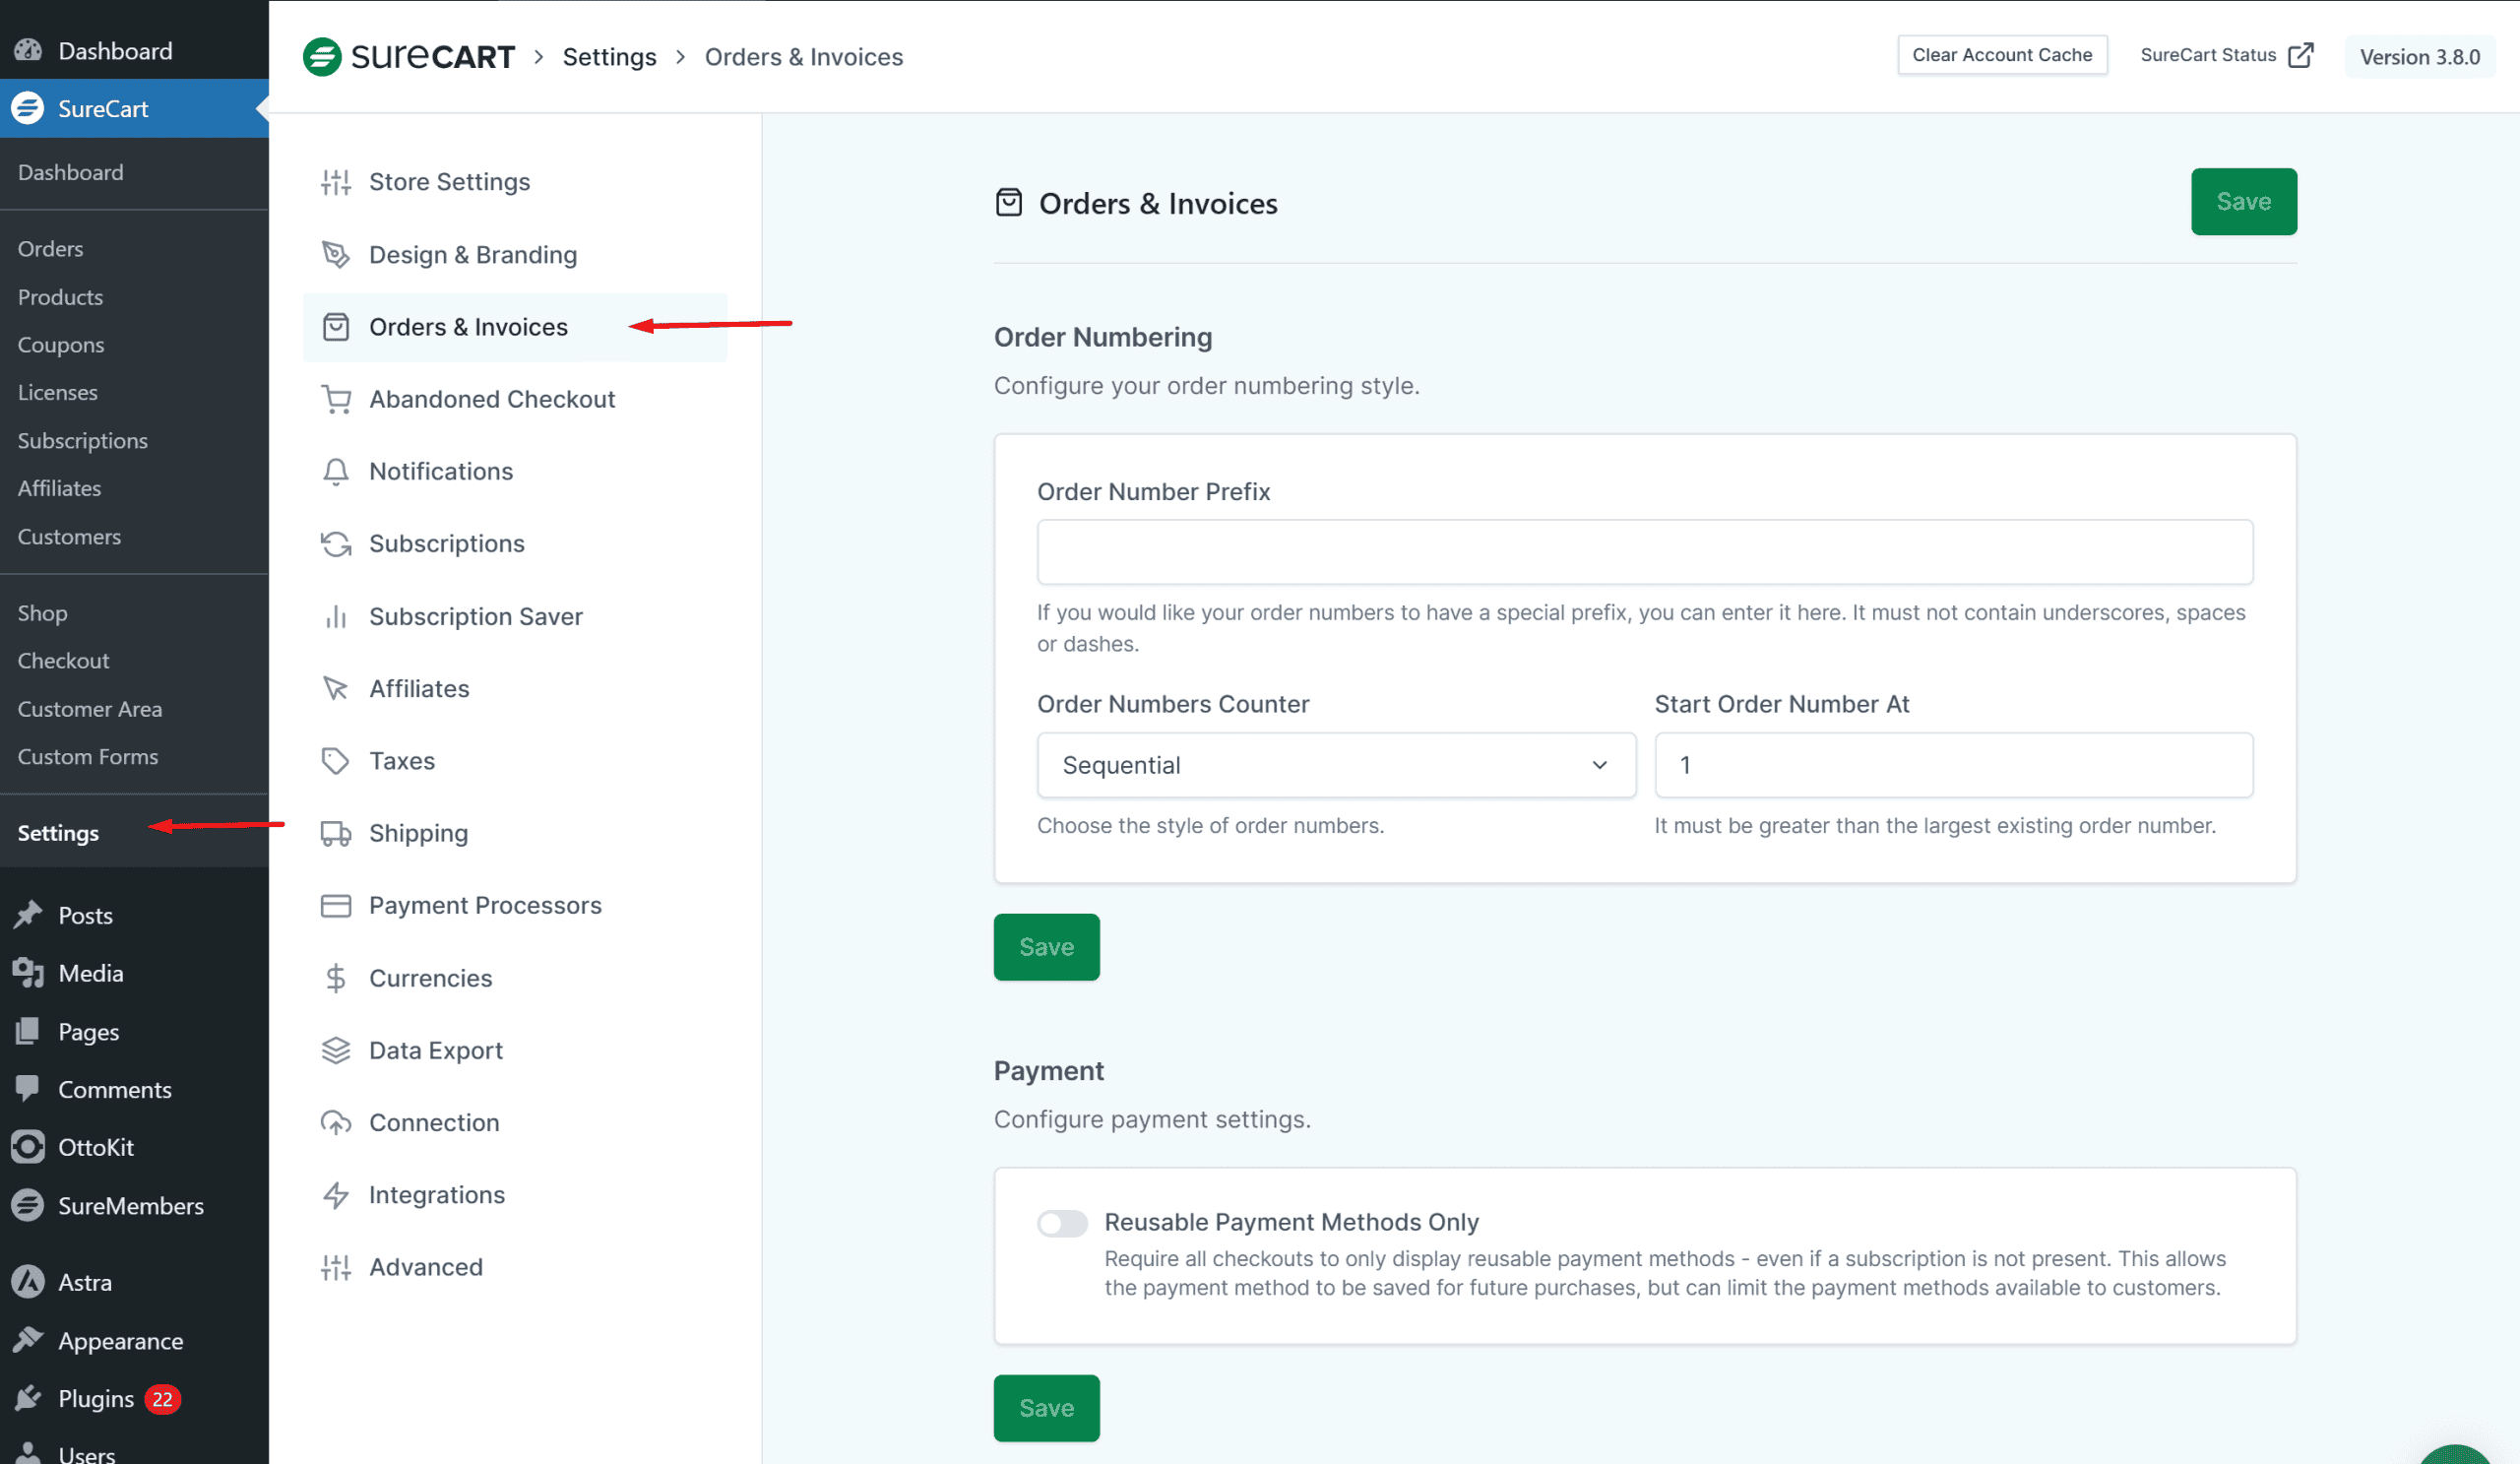Open Taxes settings menu item
Viewport: 2520px width, 1464px height.
tap(402, 761)
